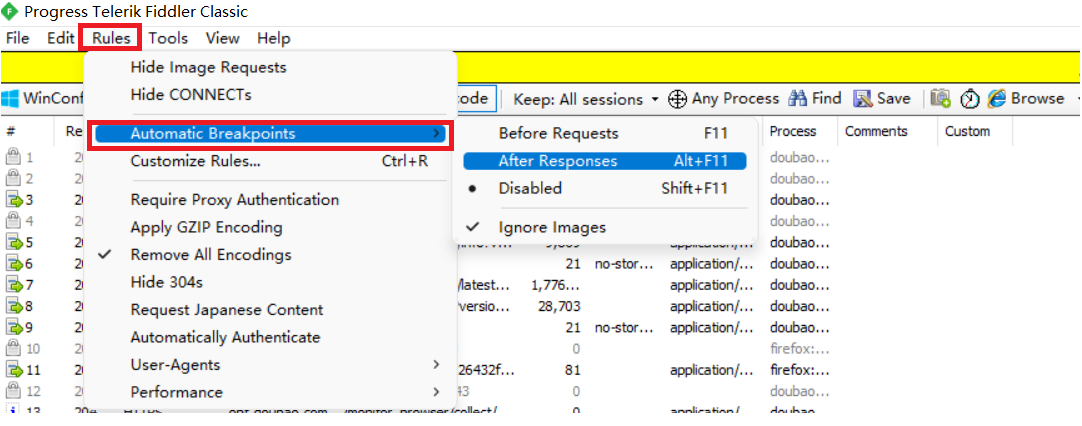Select session 8 green arrow icon
1082x426 pixels.
14,306
